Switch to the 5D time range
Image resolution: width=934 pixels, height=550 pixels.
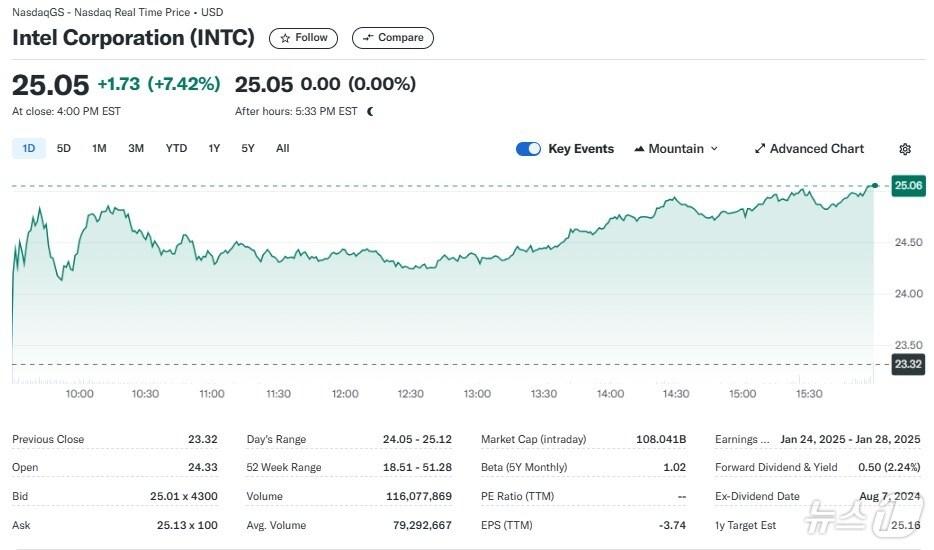click(x=64, y=148)
